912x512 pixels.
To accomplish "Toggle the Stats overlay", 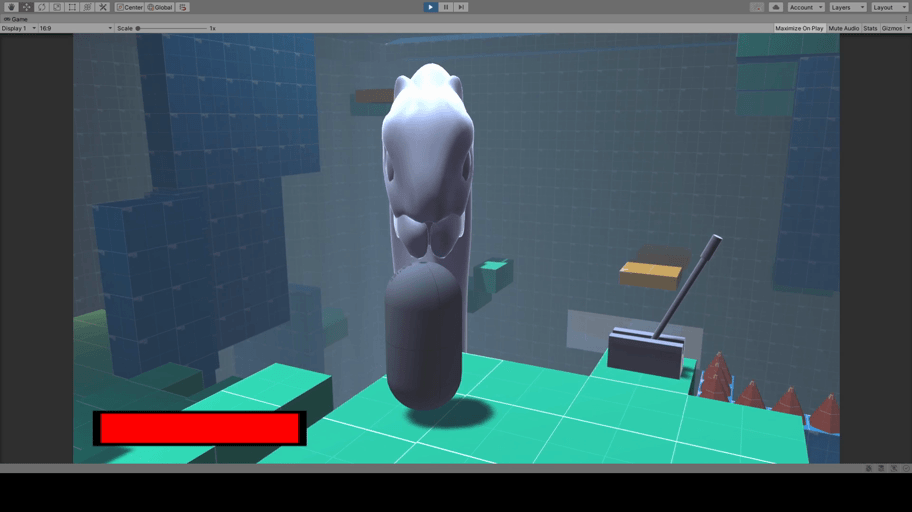I will pyautogui.click(x=870, y=28).
